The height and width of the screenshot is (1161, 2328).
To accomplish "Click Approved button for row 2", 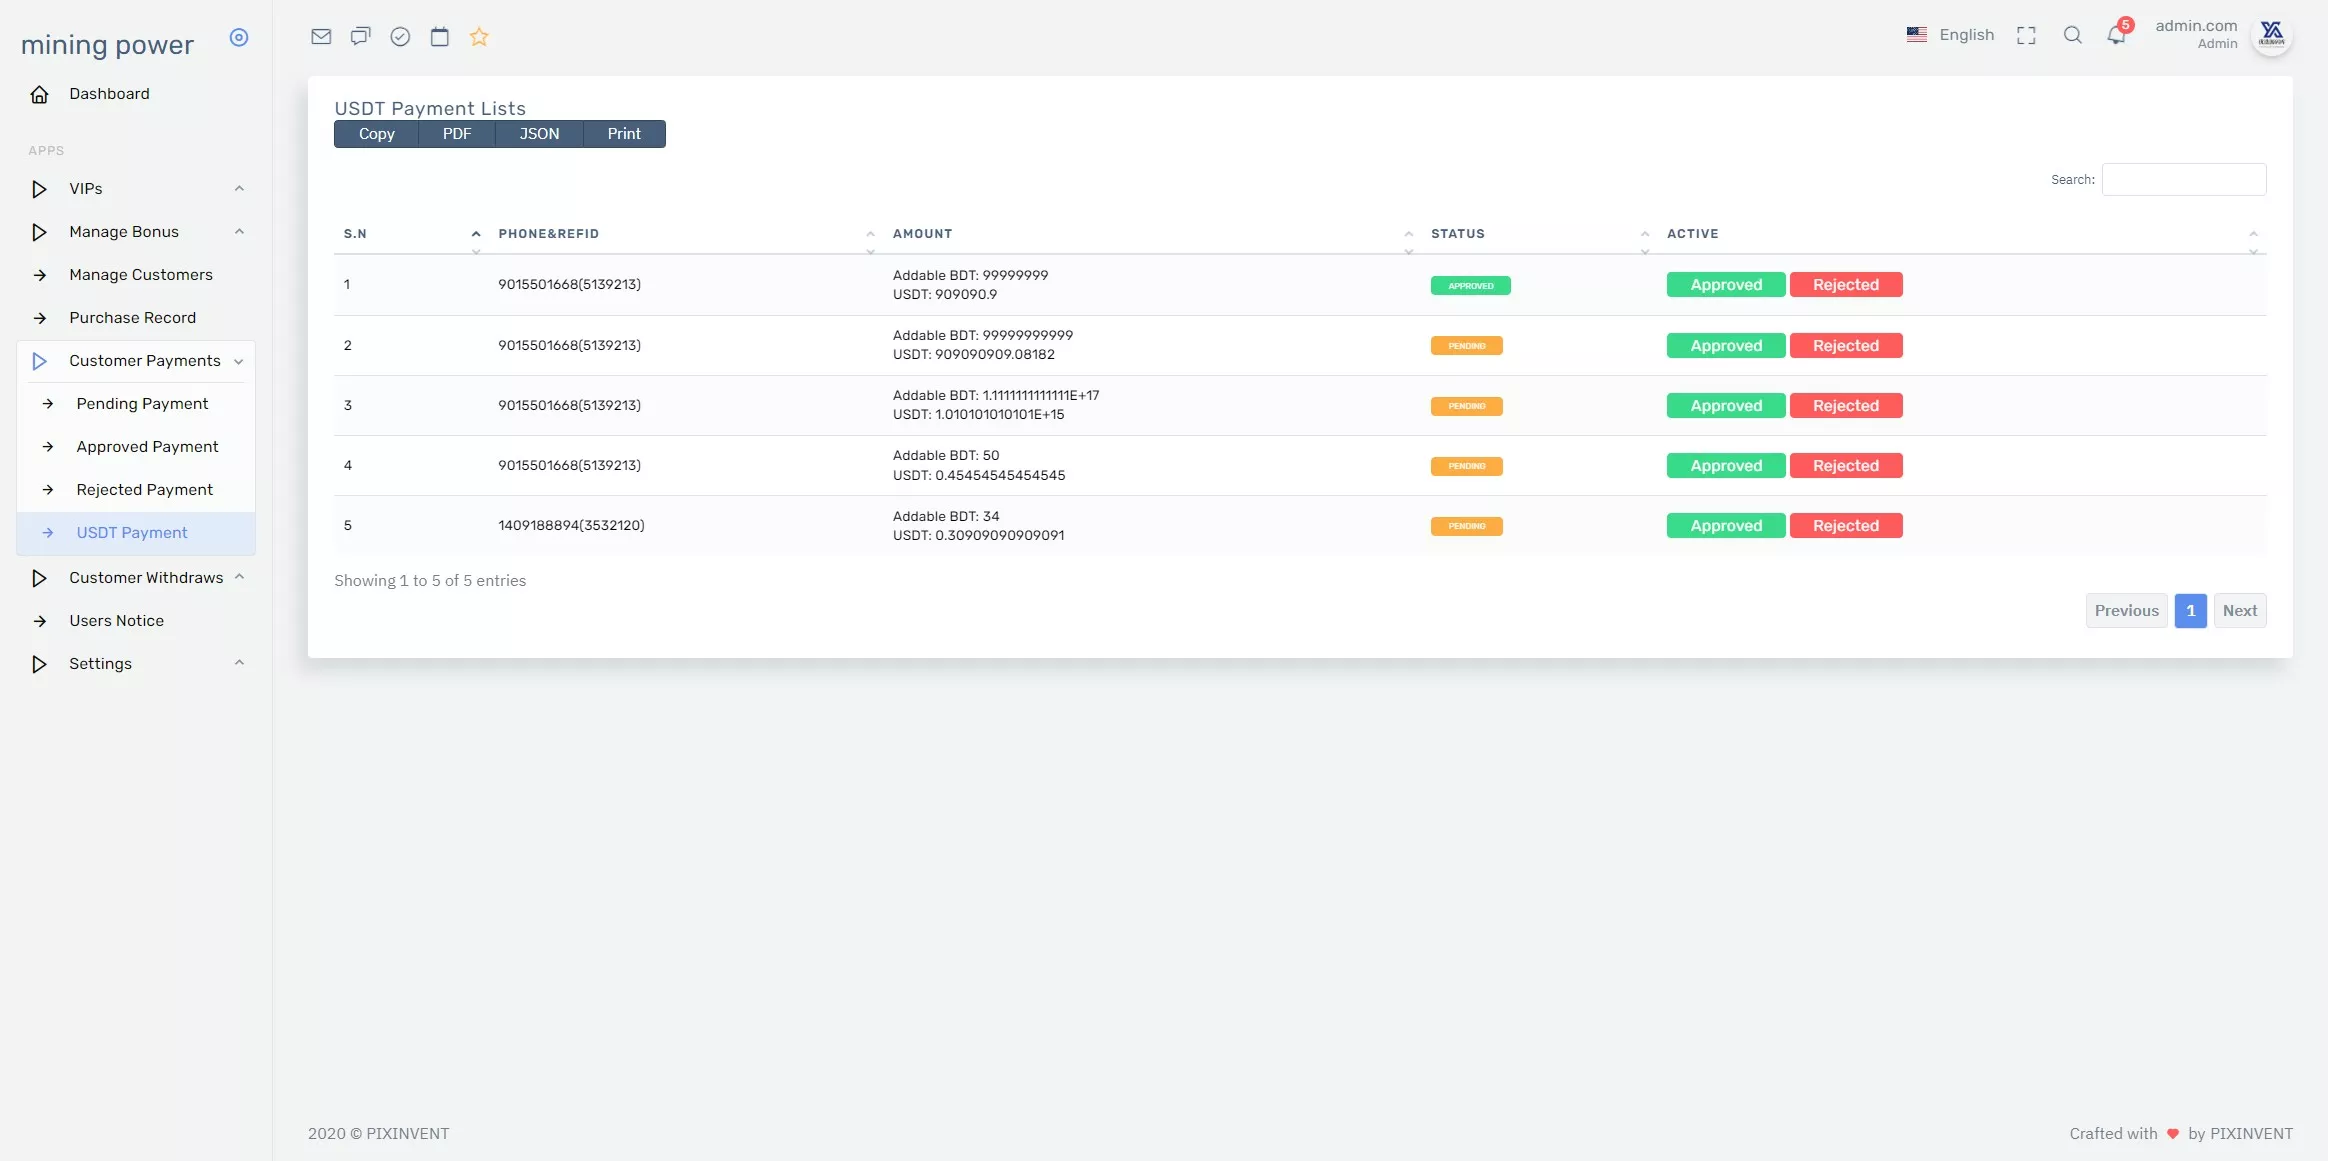I will [1725, 346].
